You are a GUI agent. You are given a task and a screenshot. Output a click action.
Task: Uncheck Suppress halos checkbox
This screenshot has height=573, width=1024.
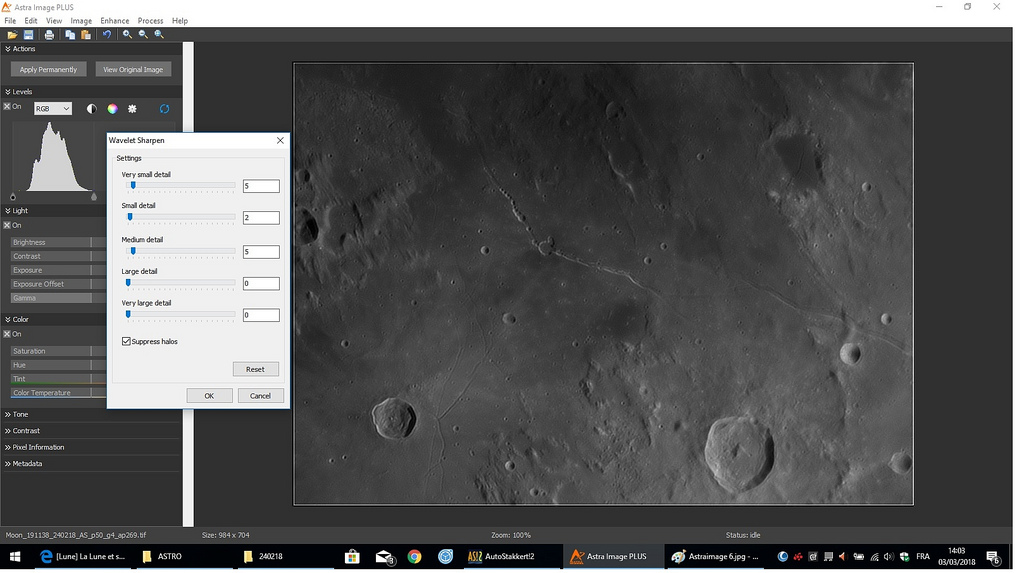tap(126, 342)
